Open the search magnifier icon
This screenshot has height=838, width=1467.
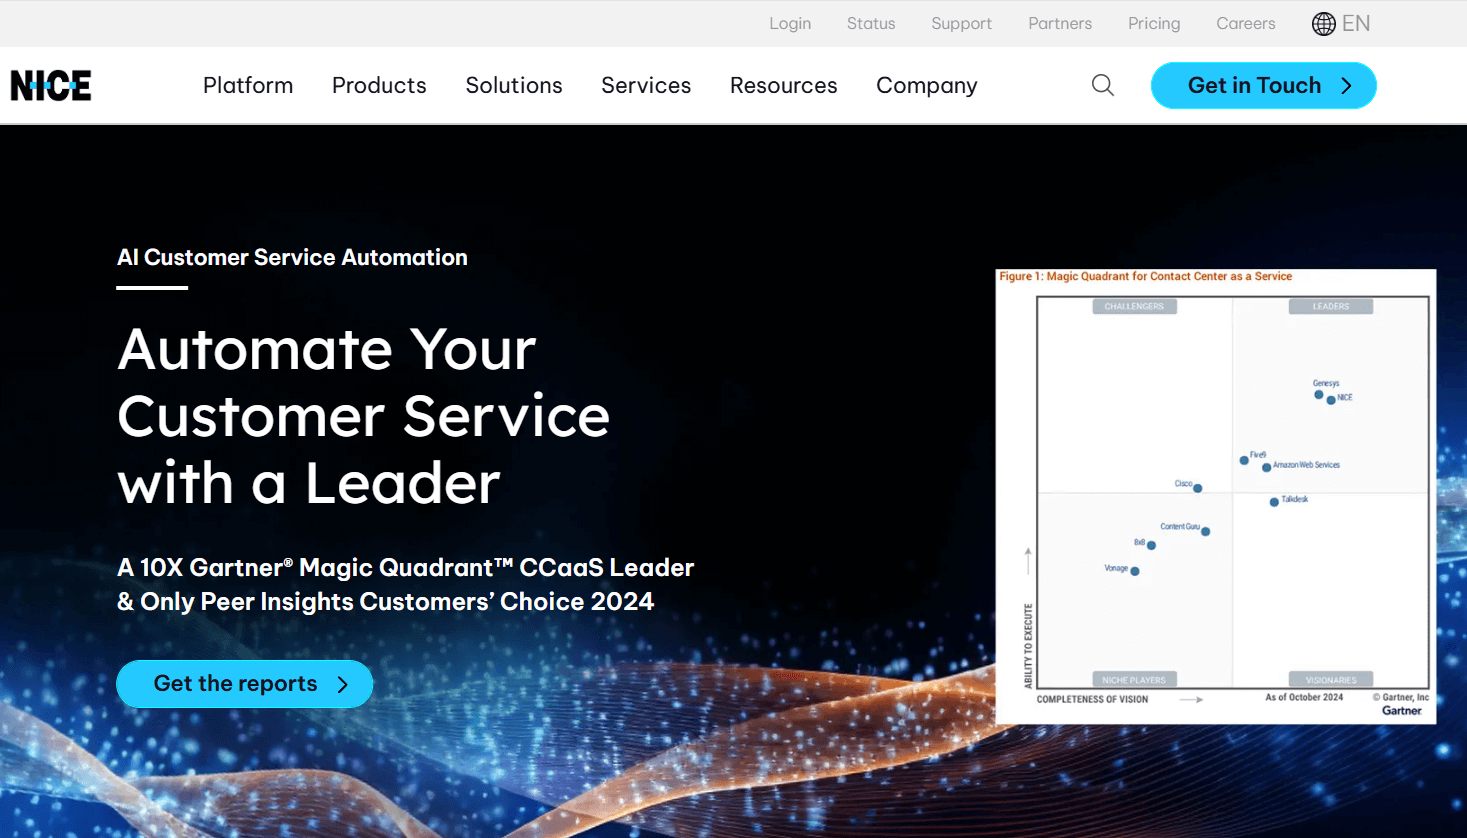point(1103,85)
